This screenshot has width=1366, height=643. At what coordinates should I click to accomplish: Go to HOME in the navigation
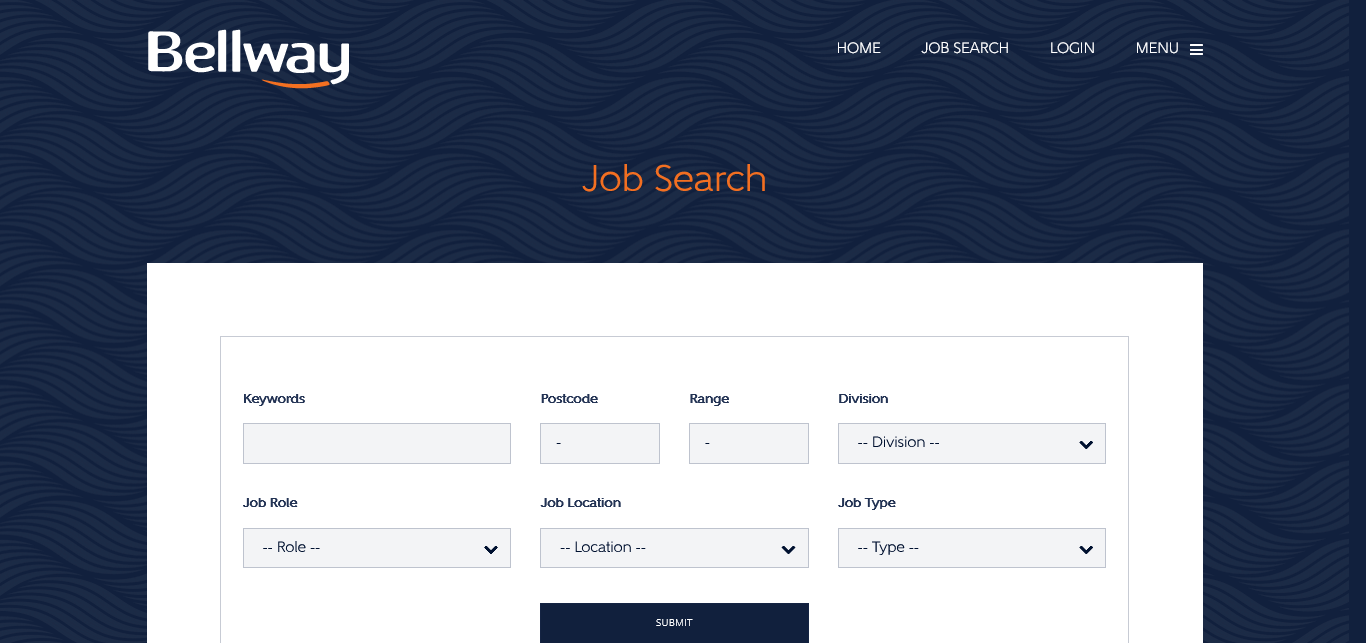(858, 48)
